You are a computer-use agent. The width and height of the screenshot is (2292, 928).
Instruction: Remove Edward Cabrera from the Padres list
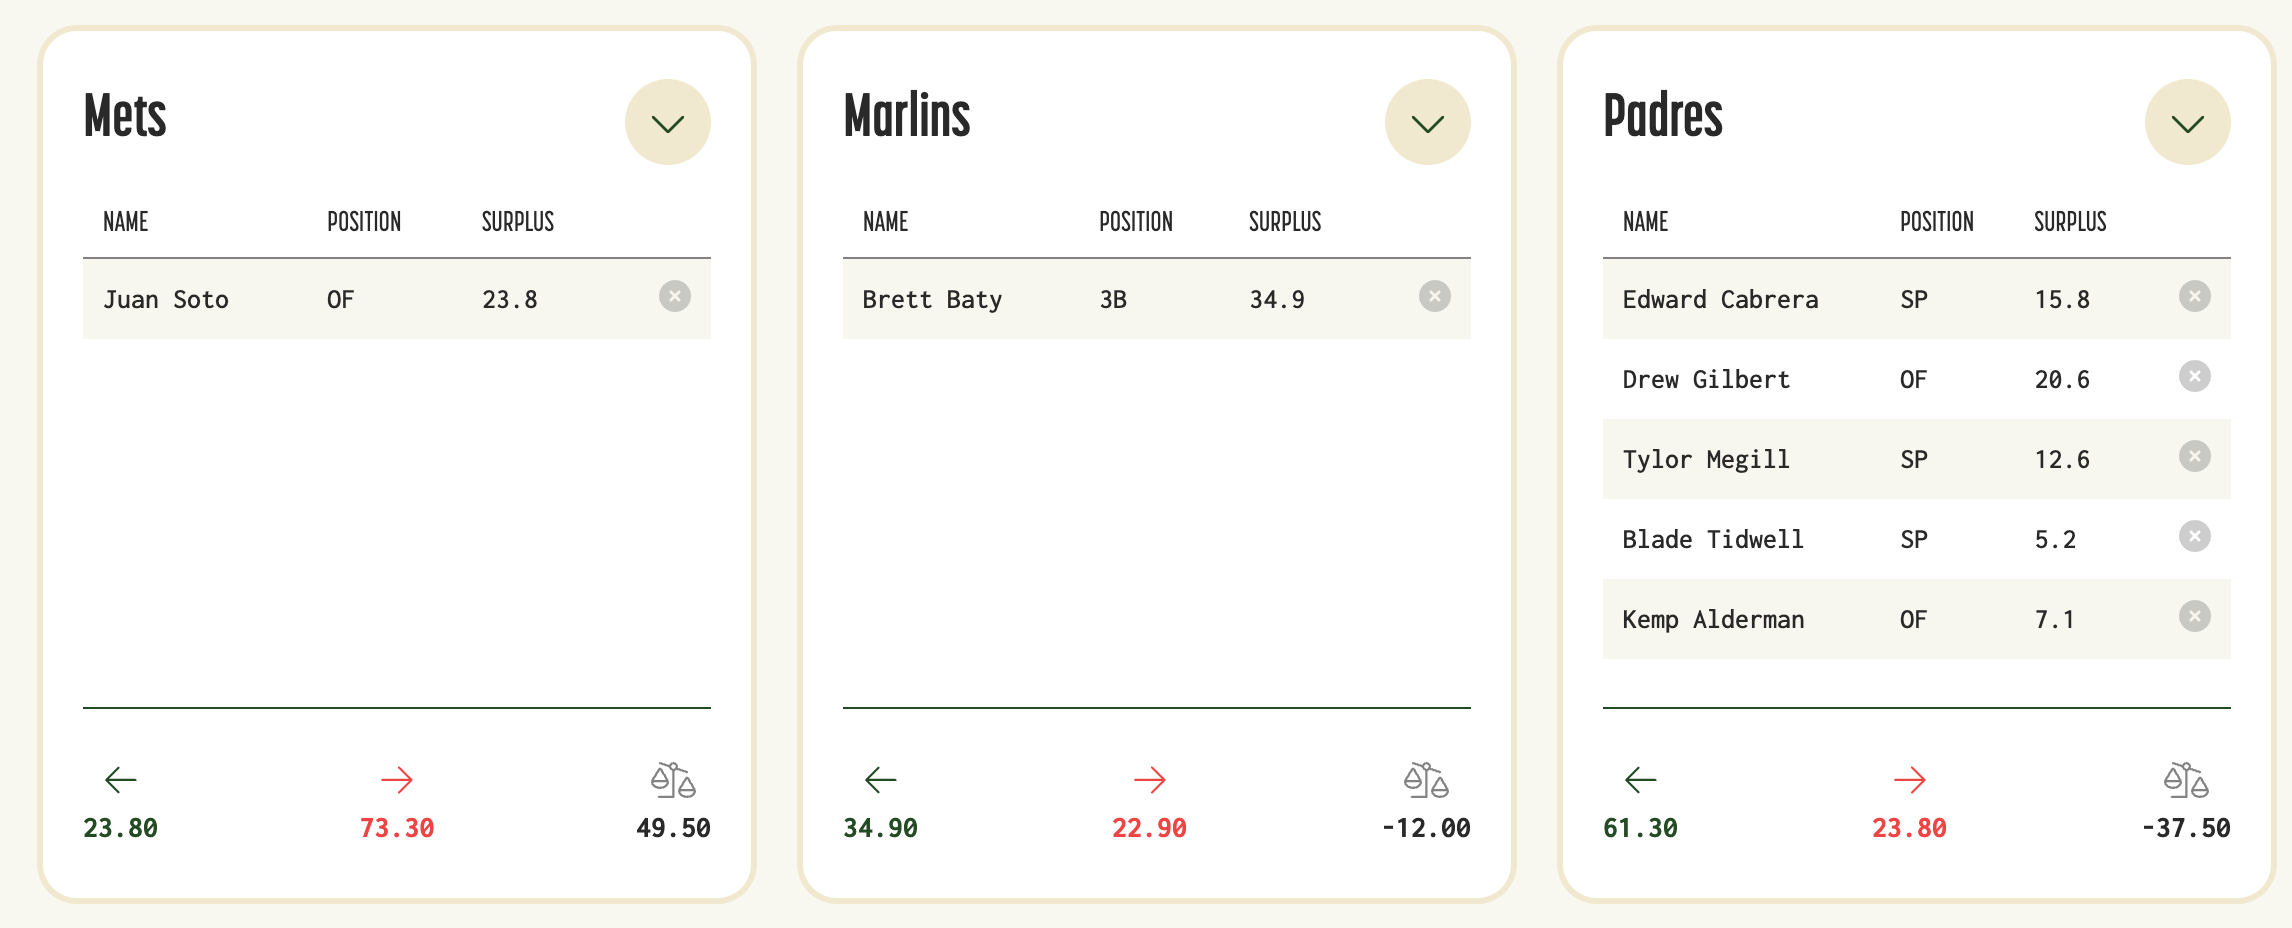click(2195, 296)
